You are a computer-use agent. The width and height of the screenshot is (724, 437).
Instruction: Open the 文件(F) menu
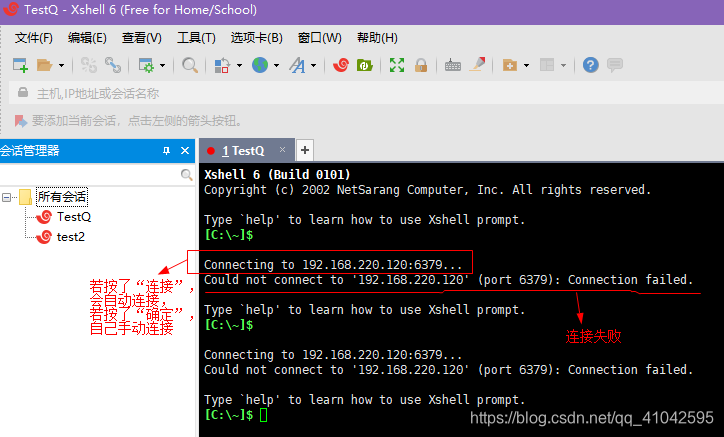33,38
